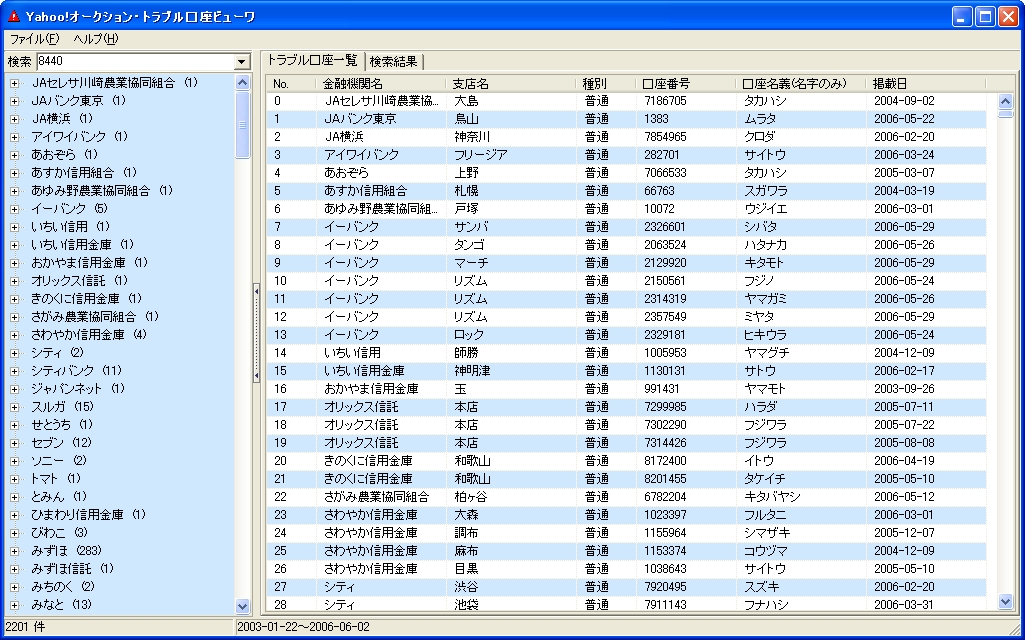This screenshot has height=640, width=1025.
Task: Click the bank tree scrollbar thumb
Action: [x=243, y=125]
